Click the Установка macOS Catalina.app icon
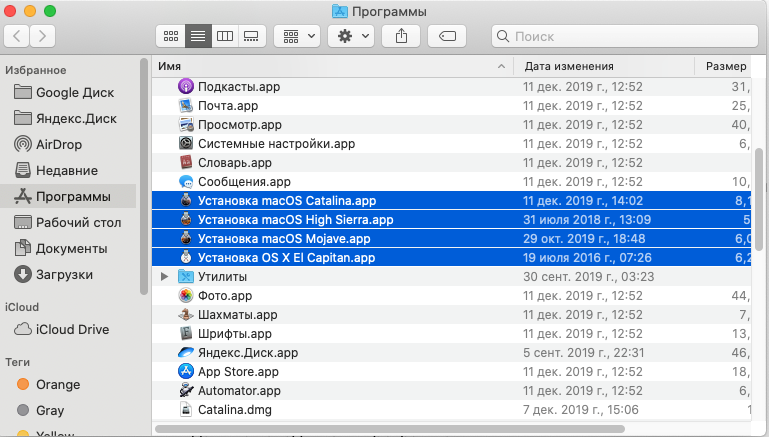 (x=186, y=200)
